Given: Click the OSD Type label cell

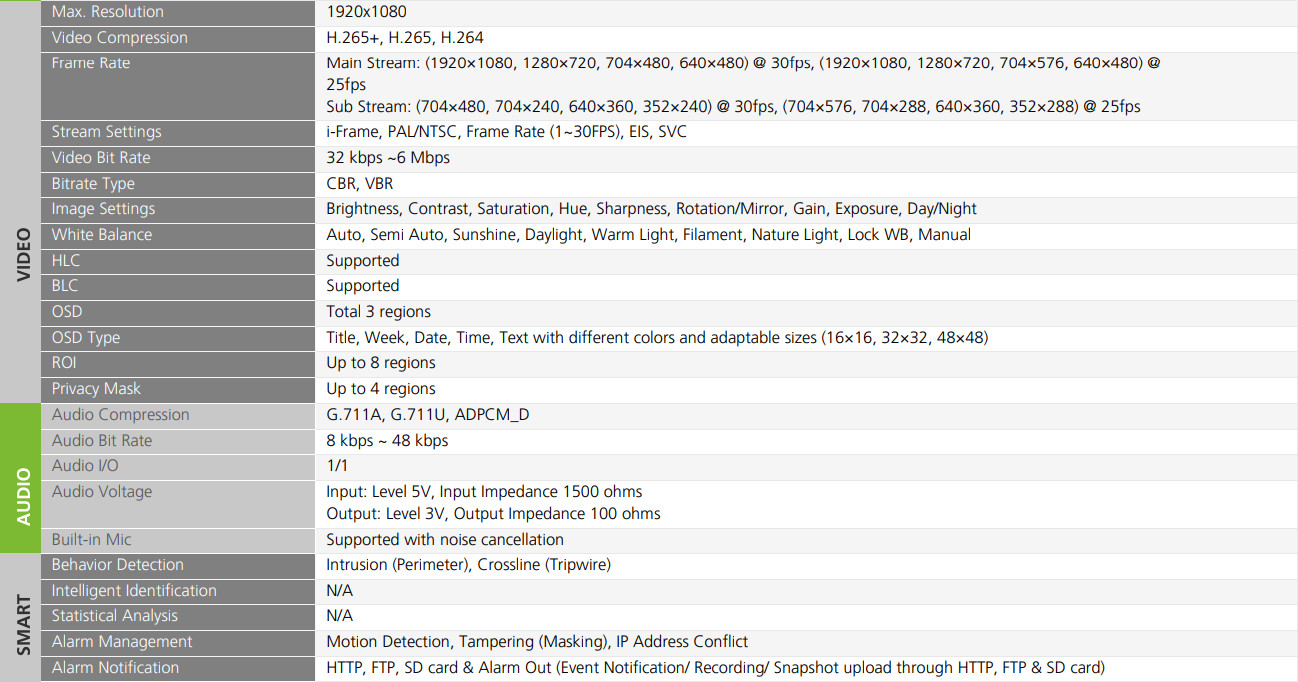Looking at the screenshot, I should pos(86,338).
